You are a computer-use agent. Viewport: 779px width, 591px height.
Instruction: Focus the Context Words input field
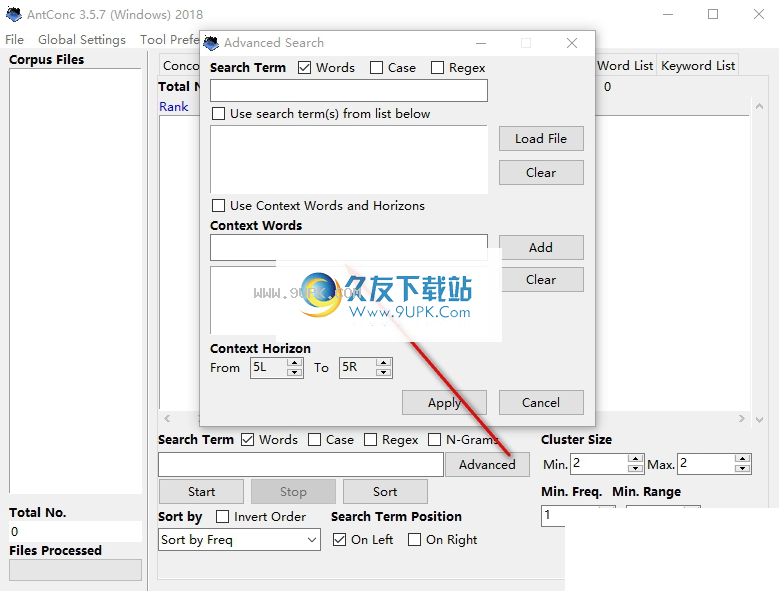(349, 247)
